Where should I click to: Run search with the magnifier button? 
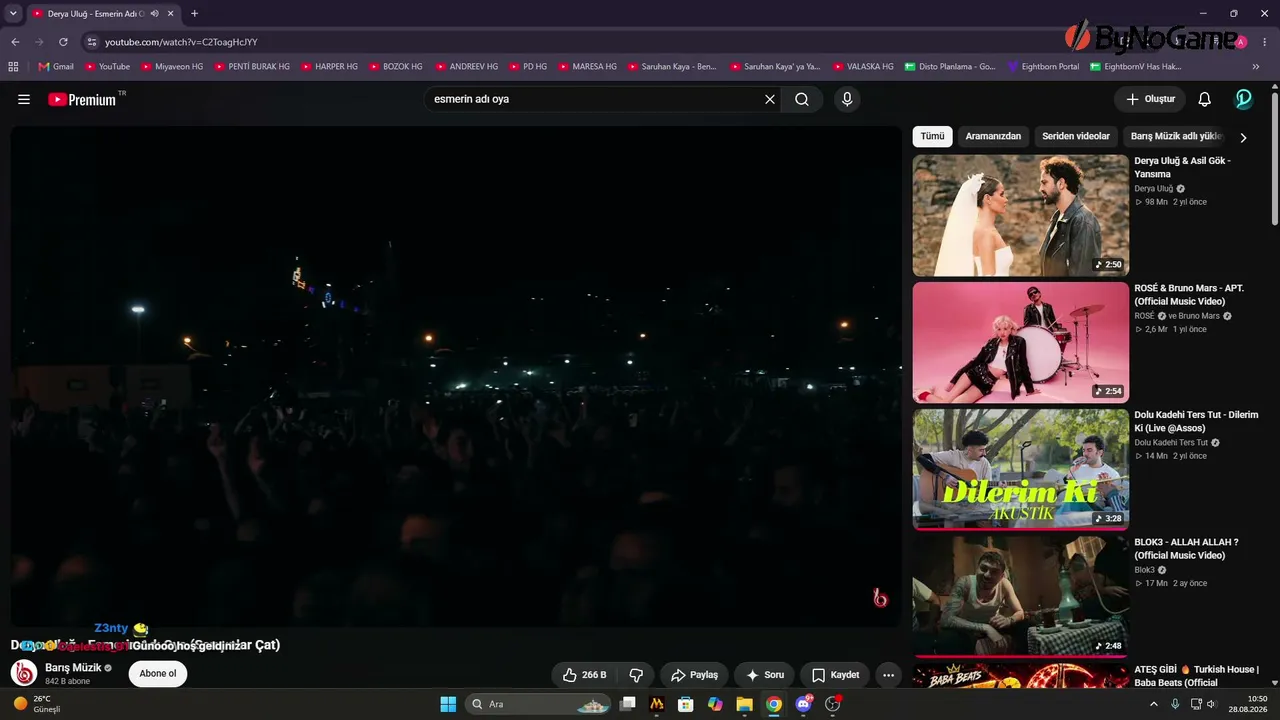pos(802,99)
